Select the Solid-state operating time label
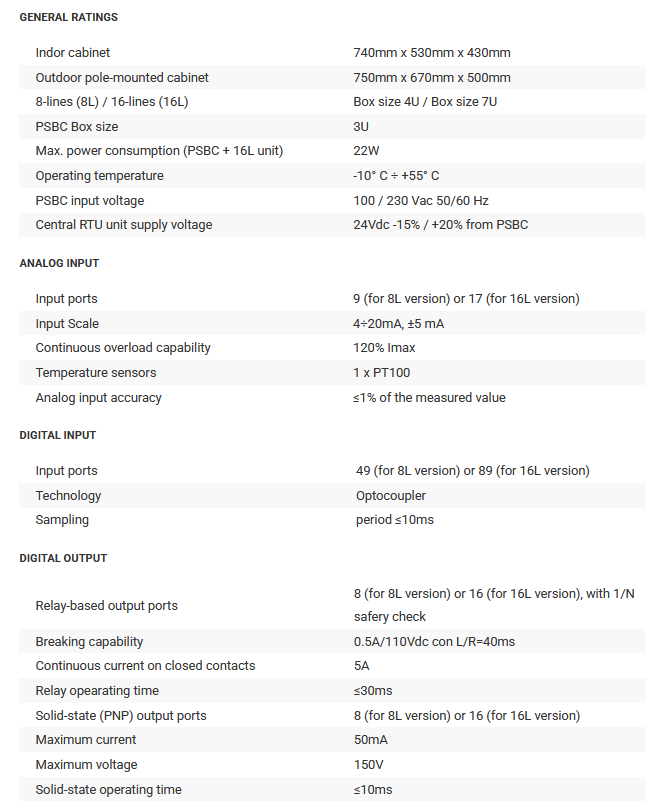Viewport: 646px width, 804px height. 108,790
